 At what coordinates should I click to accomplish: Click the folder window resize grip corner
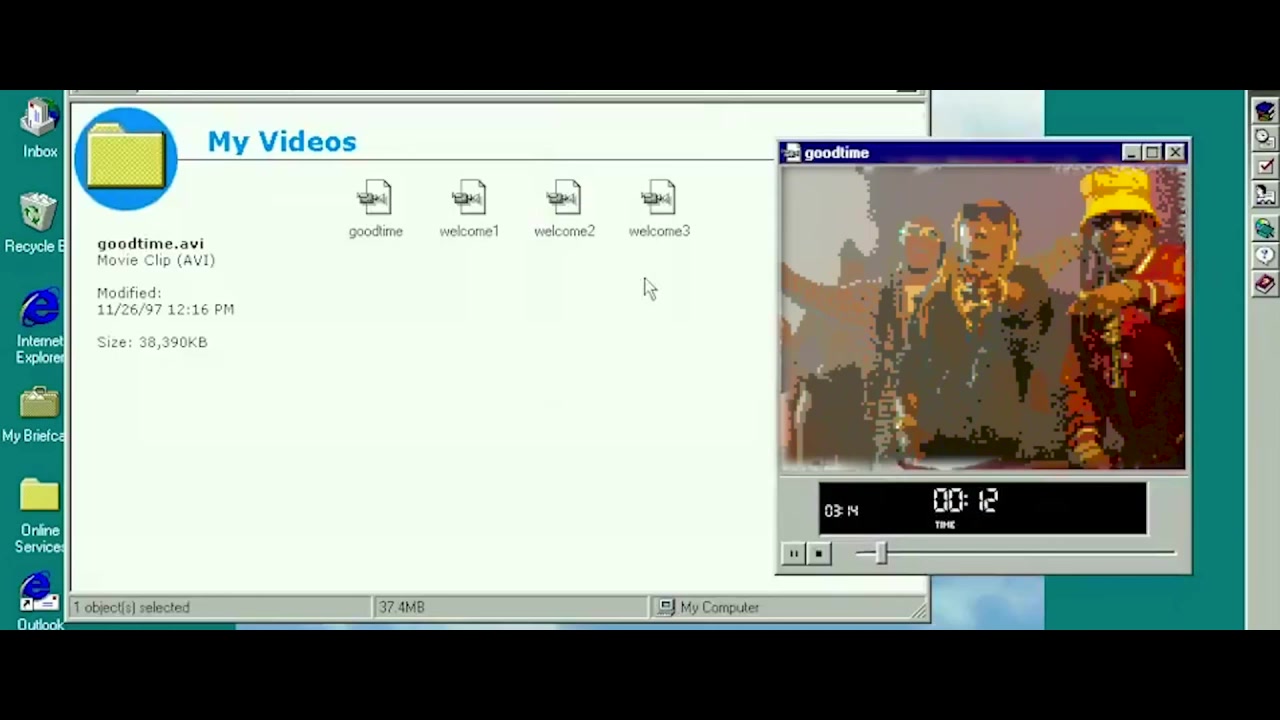pos(919,611)
